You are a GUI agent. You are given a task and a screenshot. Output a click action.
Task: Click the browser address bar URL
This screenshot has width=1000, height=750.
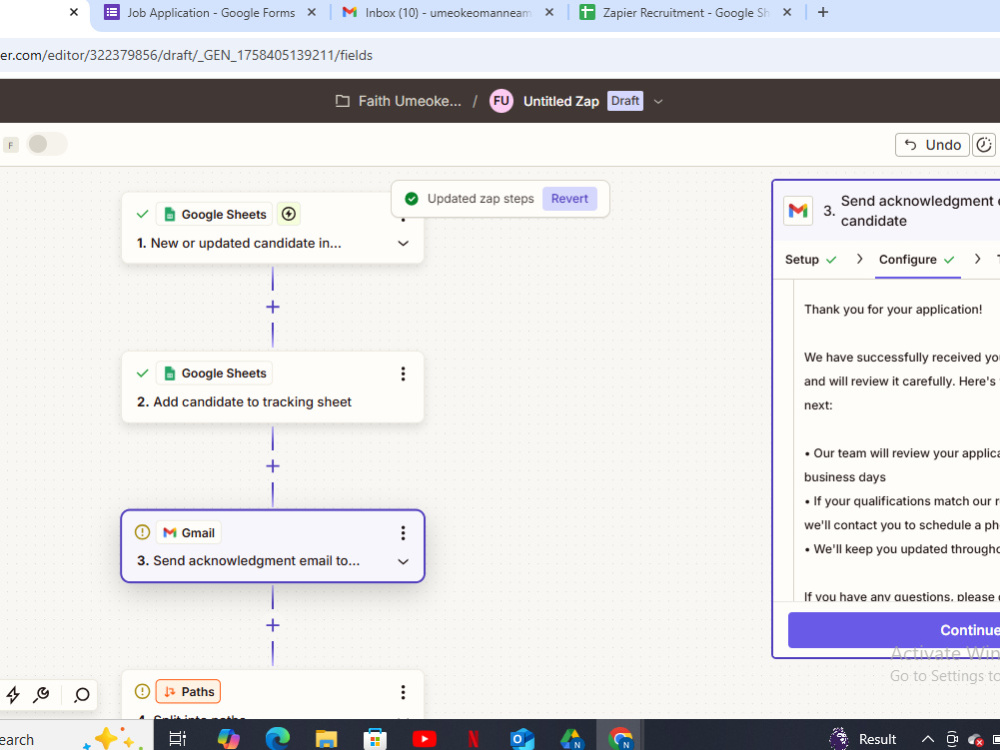point(186,55)
